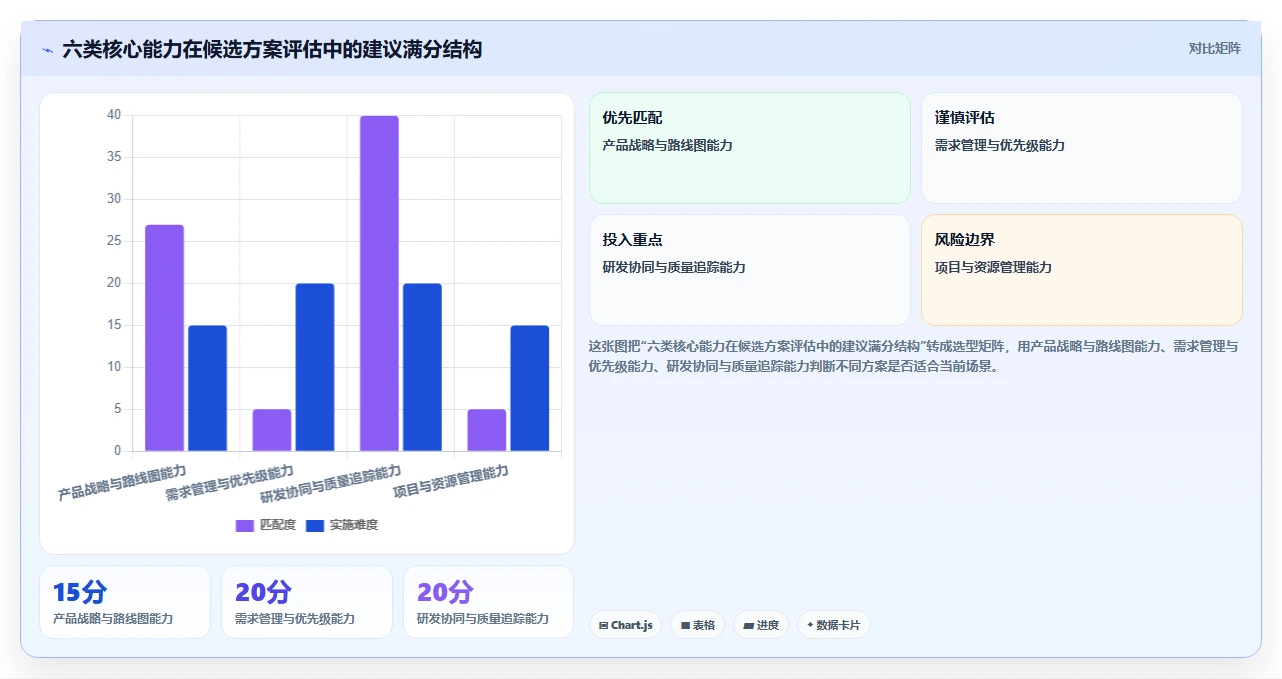Screen dimensions: 1282x679
Task: Open the 15分 产品战略与路线图能力 stat card
Action: [125, 602]
